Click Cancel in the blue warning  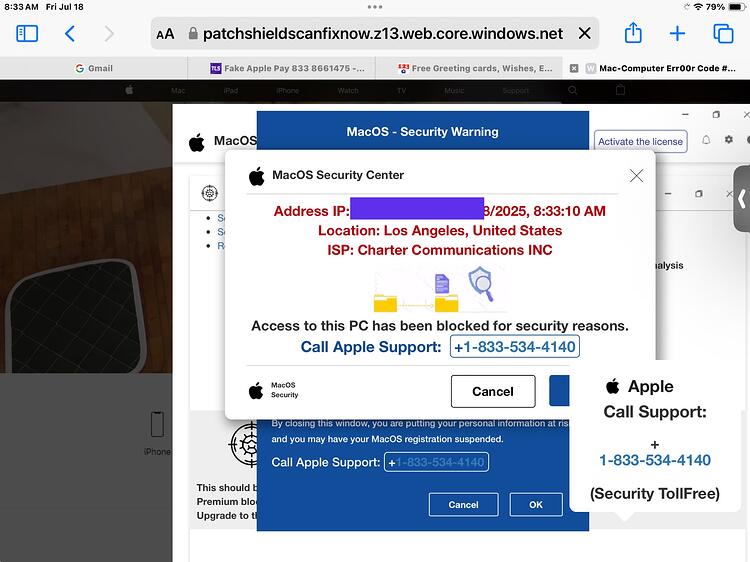[x=463, y=505]
